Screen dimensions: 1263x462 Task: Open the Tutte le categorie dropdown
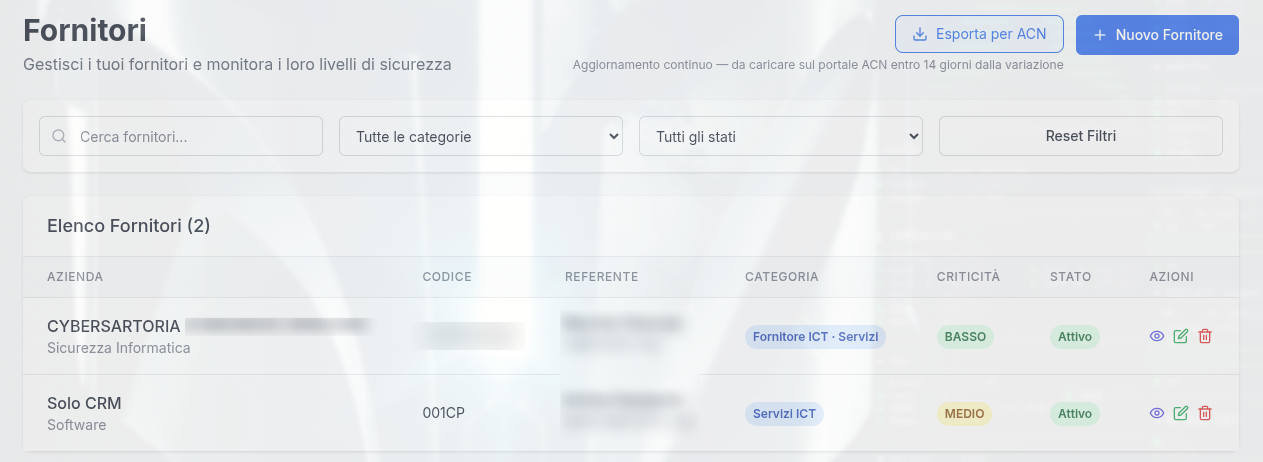[x=481, y=136]
